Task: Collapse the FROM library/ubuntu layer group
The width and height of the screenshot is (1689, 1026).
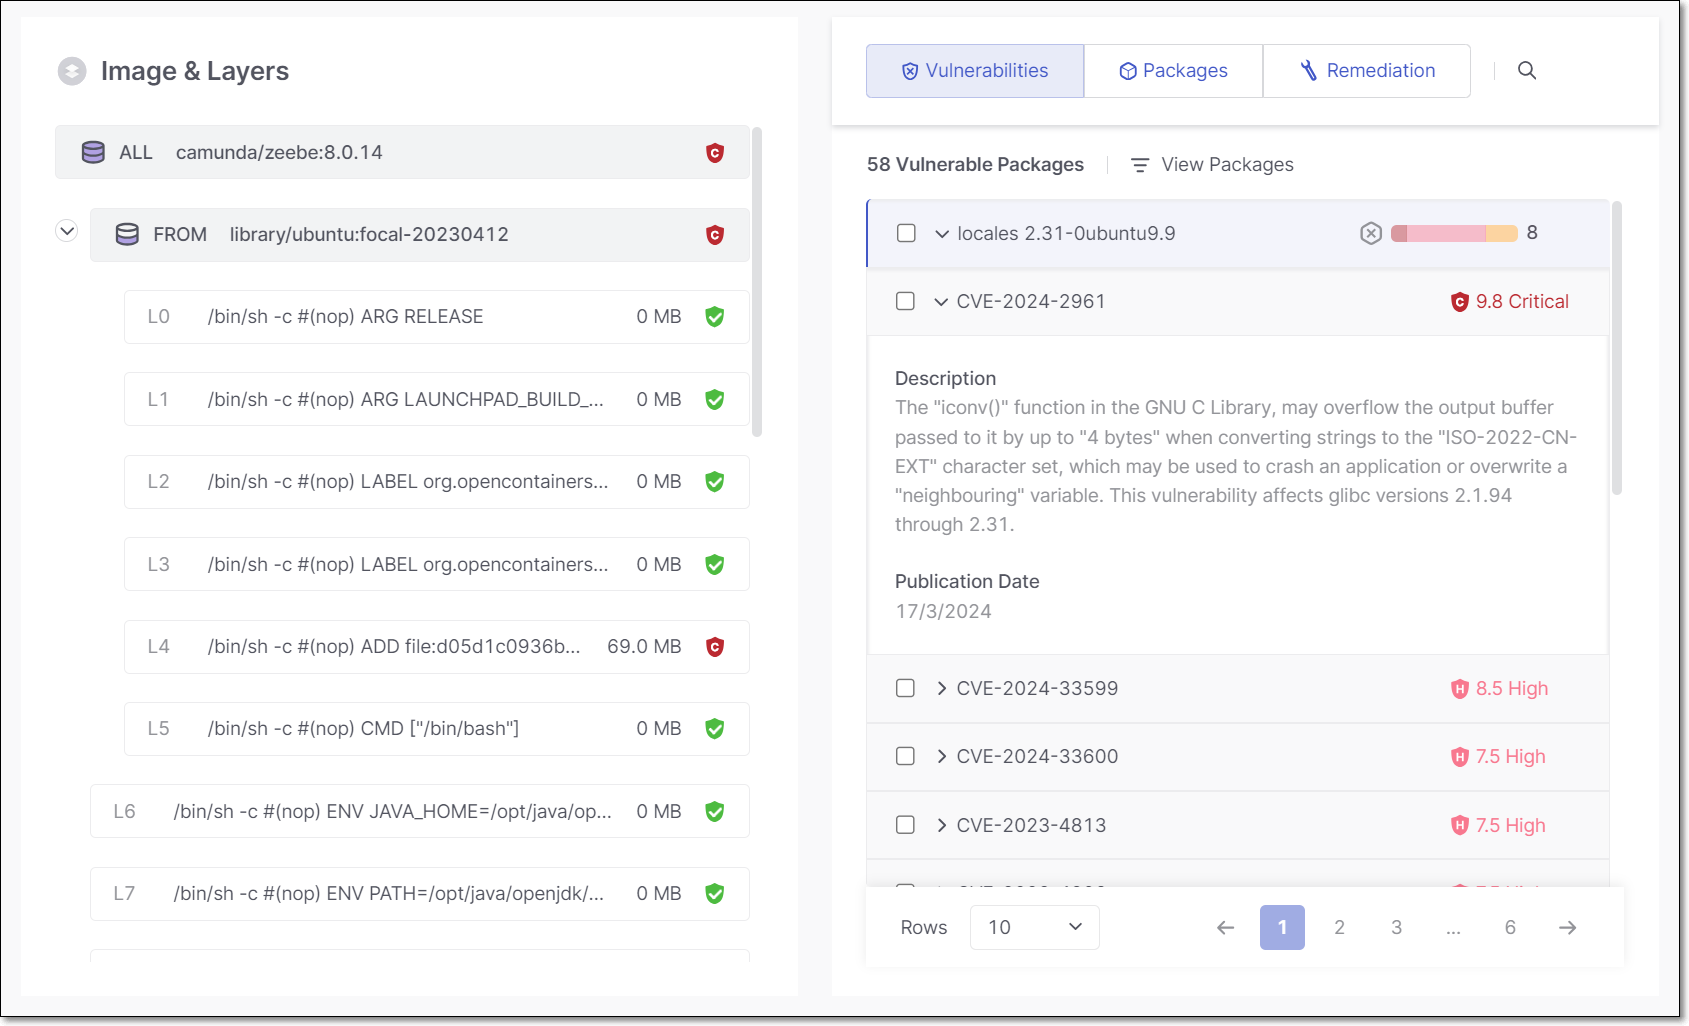Action: [67, 232]
